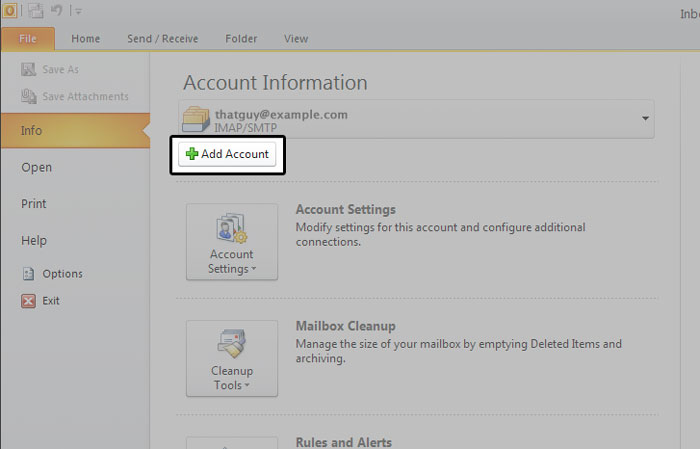Click the Add Account button
700x449 pixels.
pos(228,154)
